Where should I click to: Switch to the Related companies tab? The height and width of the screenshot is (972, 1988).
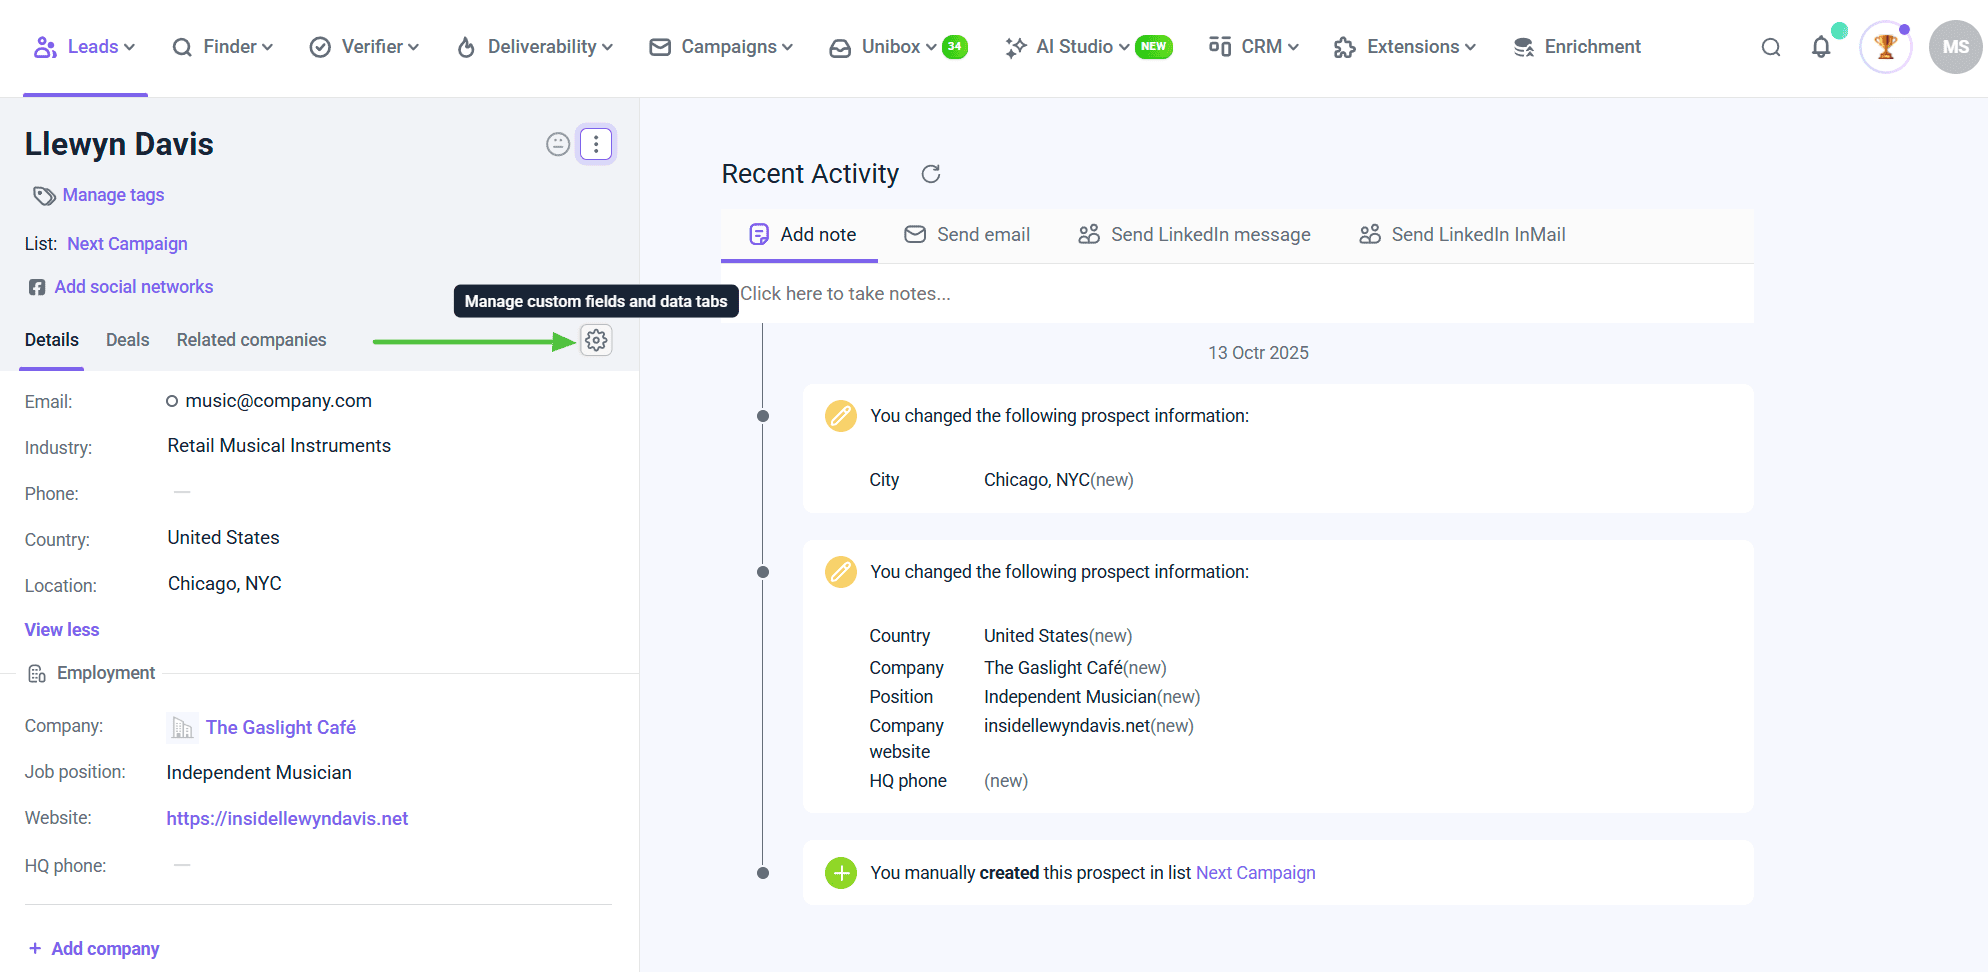pos(251,340)
